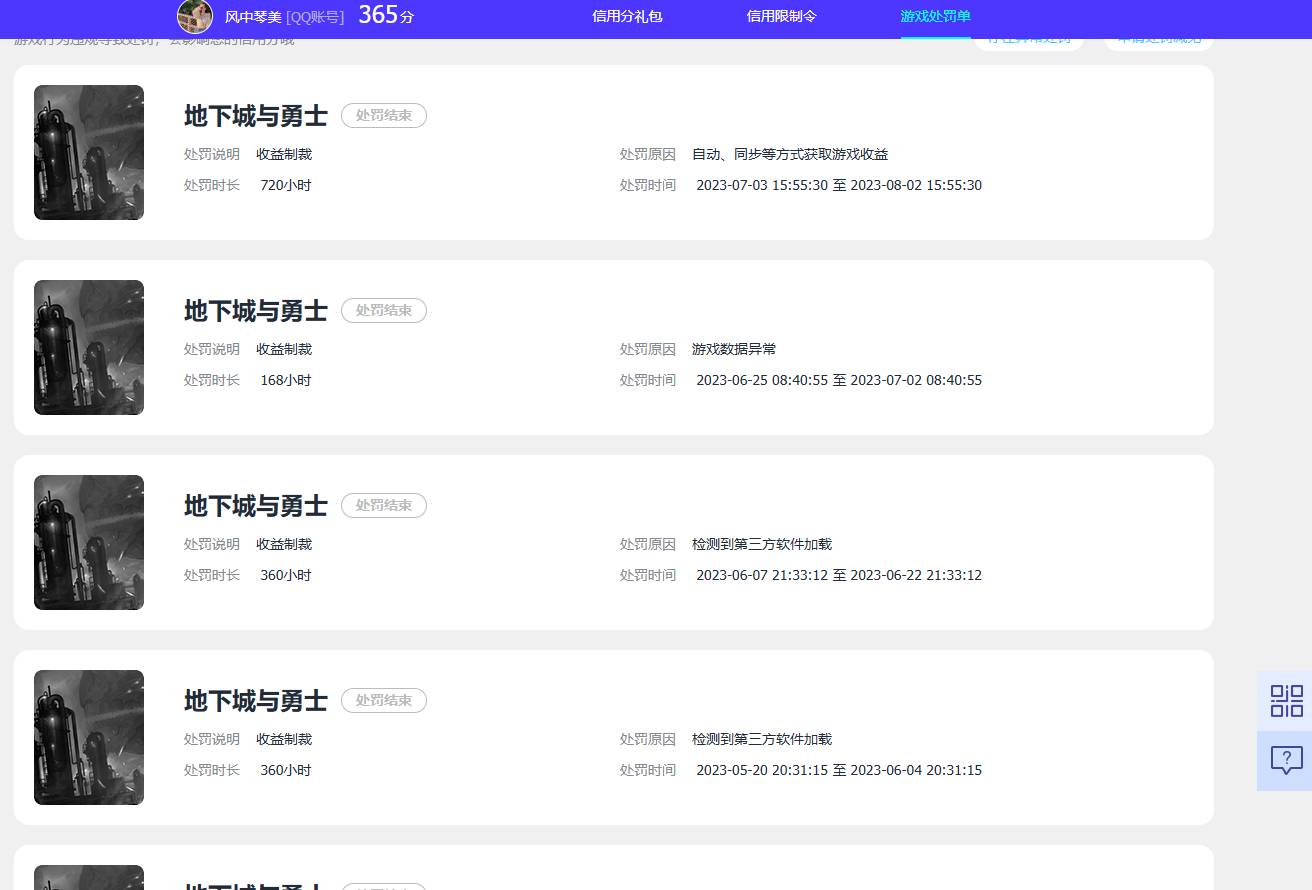This screenshot has width=1312, height=890.
Task: Open the QR code side widget
Action: point(1286,701)
